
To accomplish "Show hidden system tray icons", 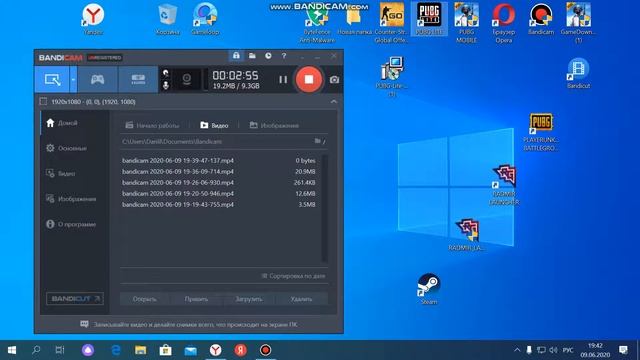I will click(517, 350).
